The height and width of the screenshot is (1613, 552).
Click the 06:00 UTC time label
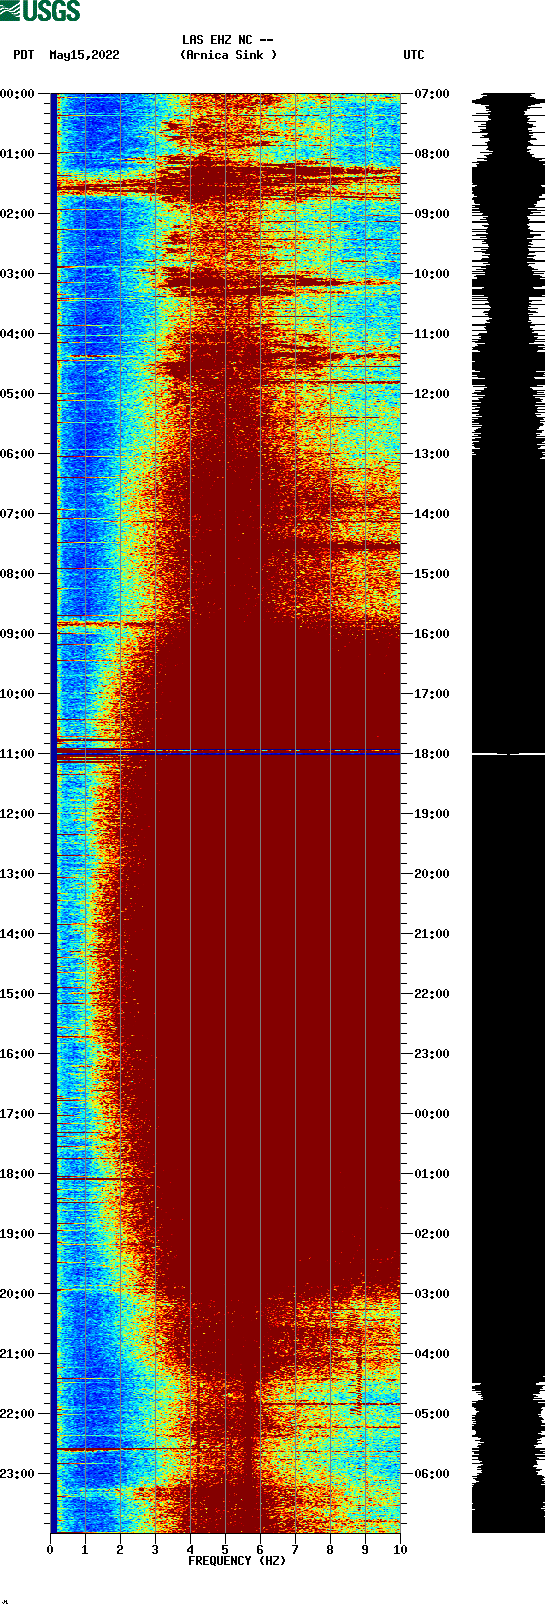(x=432, y=1474)
